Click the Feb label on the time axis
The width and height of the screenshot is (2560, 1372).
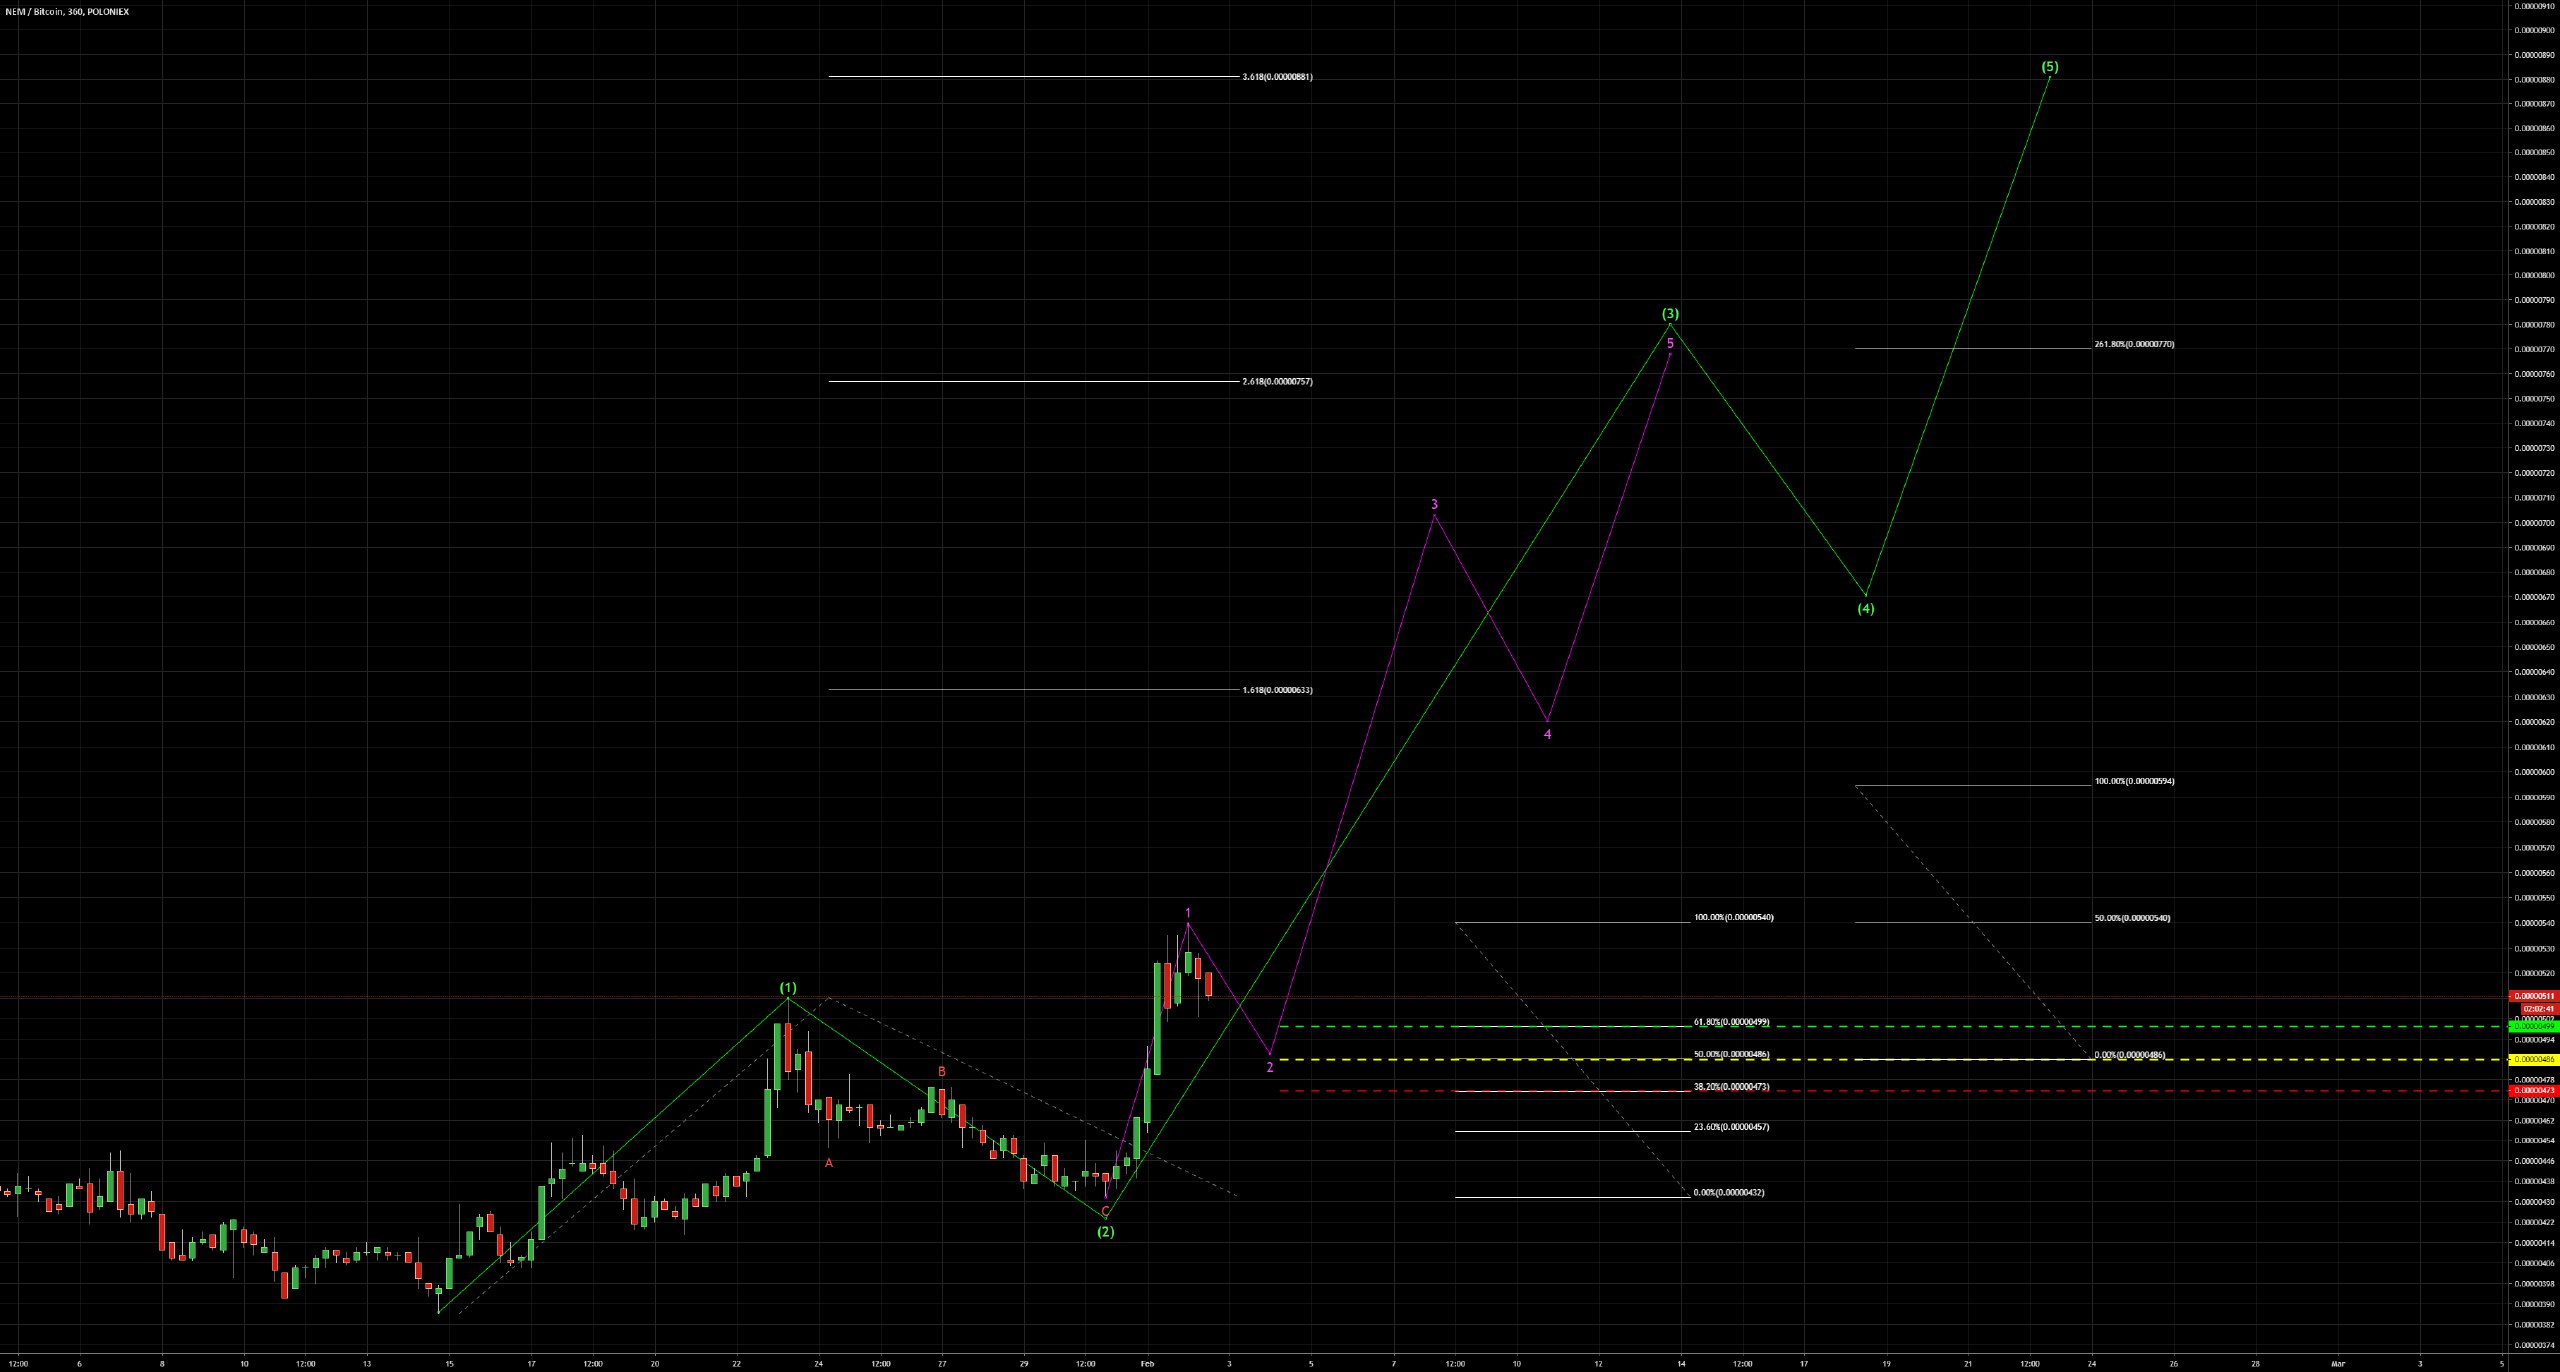pos(1147,1363)
